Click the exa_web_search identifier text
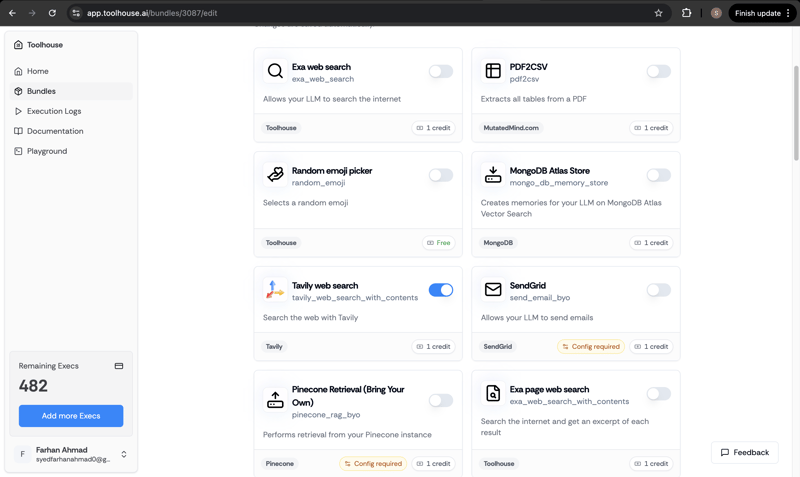 (323, 79)
